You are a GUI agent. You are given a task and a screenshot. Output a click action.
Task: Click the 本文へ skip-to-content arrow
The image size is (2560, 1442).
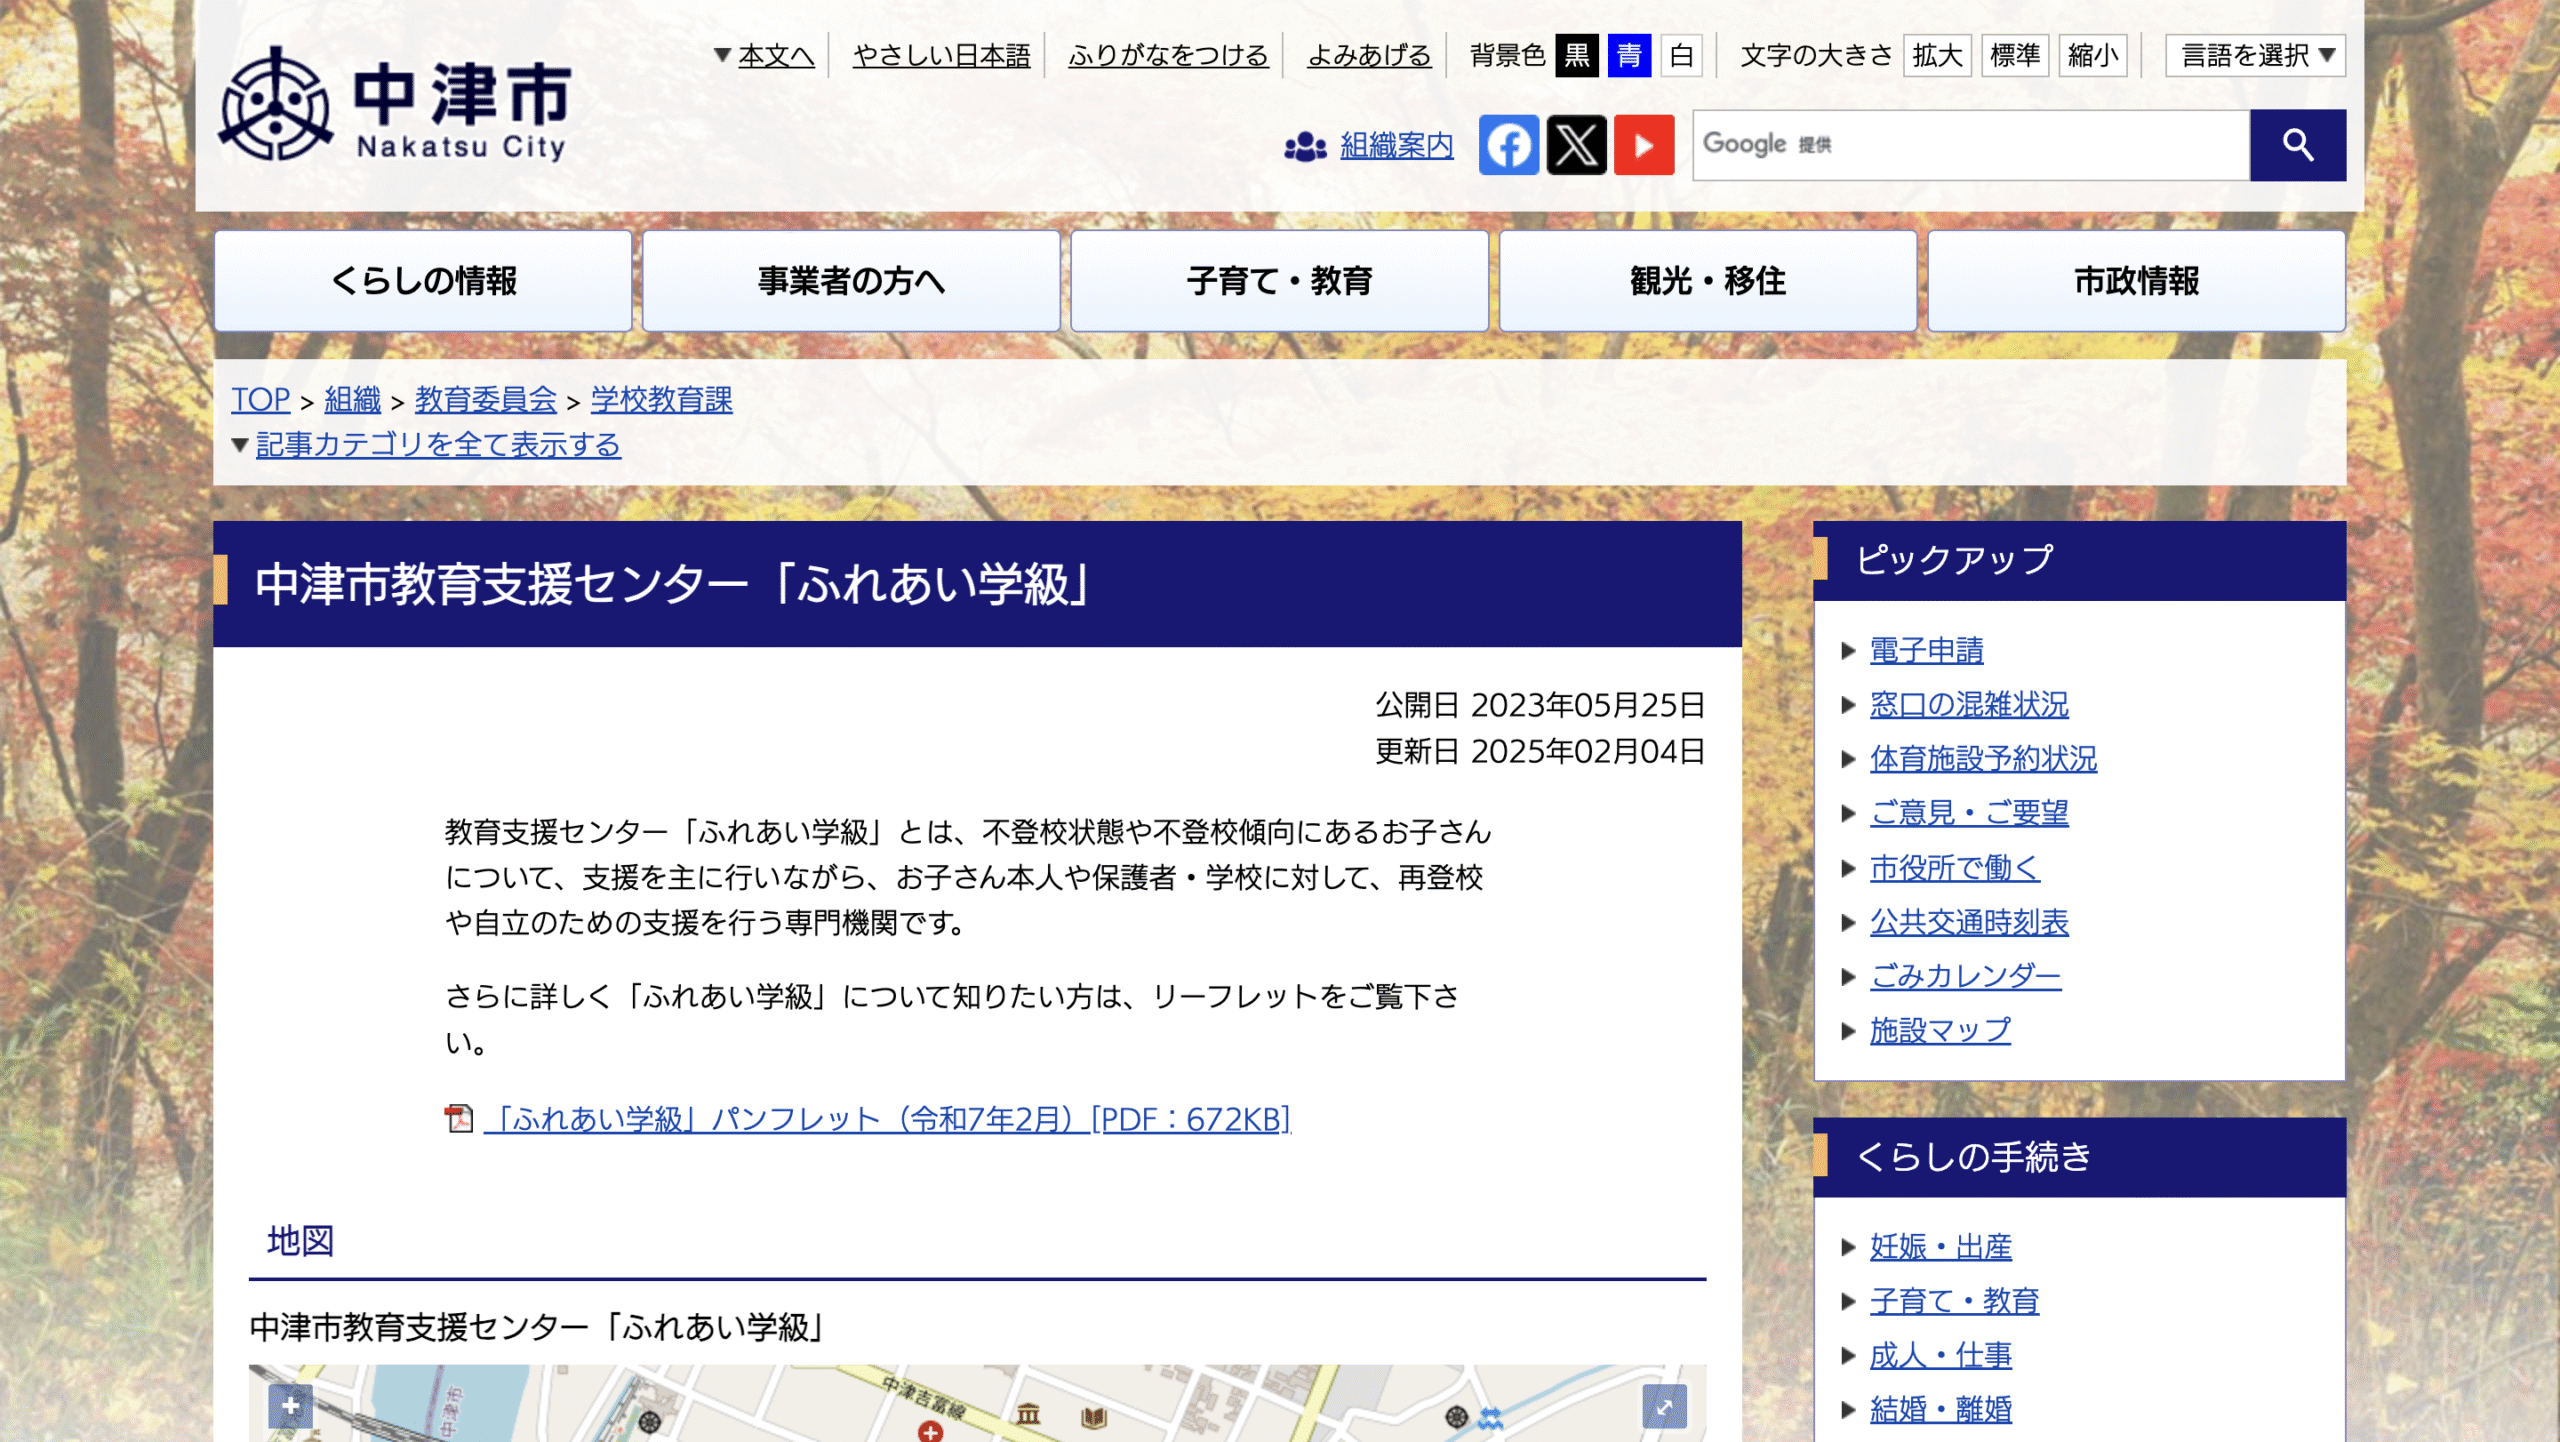tap(722, 56)
